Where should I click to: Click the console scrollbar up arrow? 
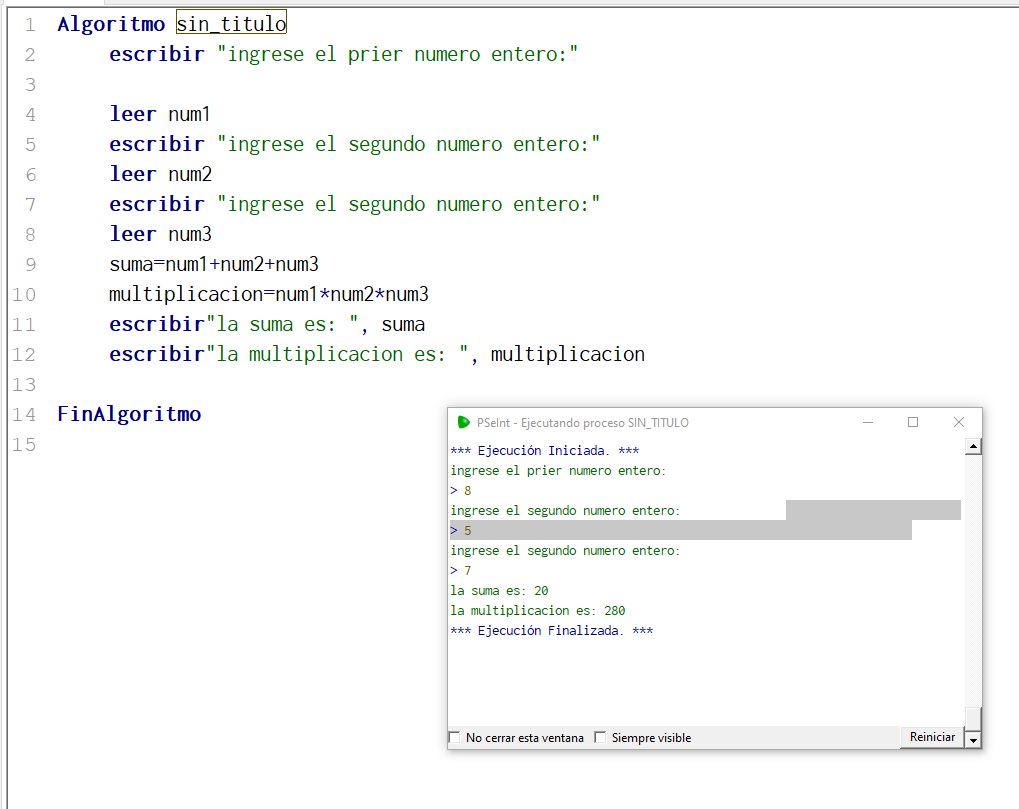click(x=973, y=448)
